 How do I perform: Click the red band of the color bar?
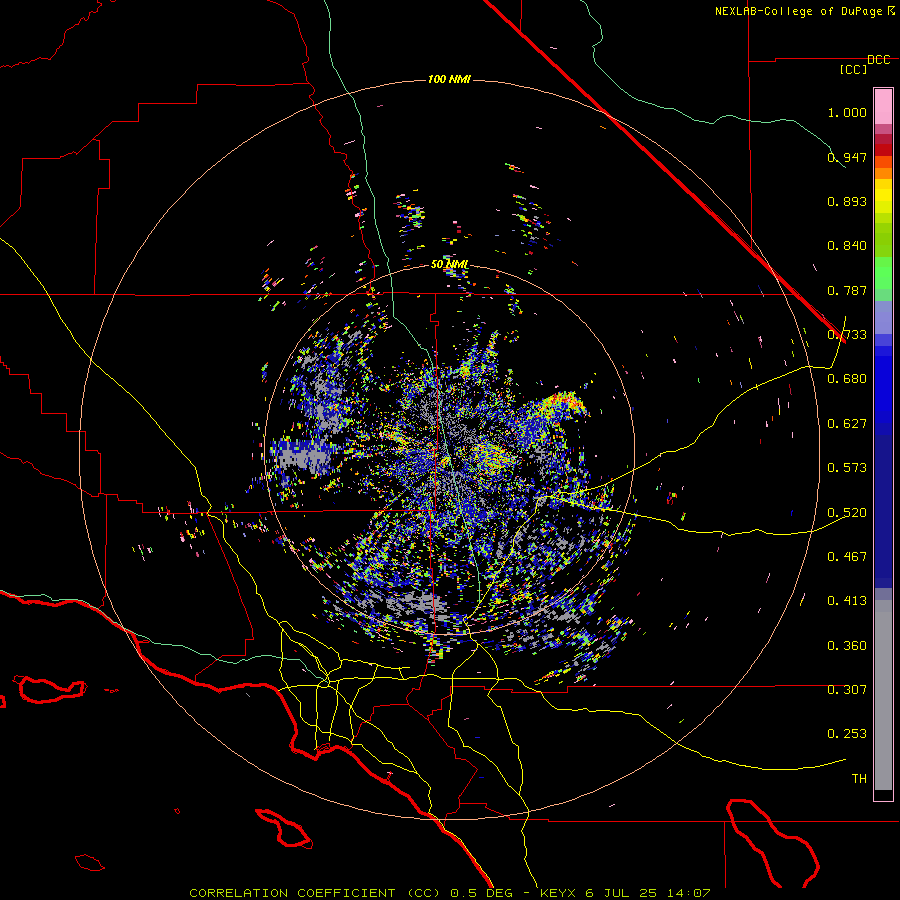(883, 149)
